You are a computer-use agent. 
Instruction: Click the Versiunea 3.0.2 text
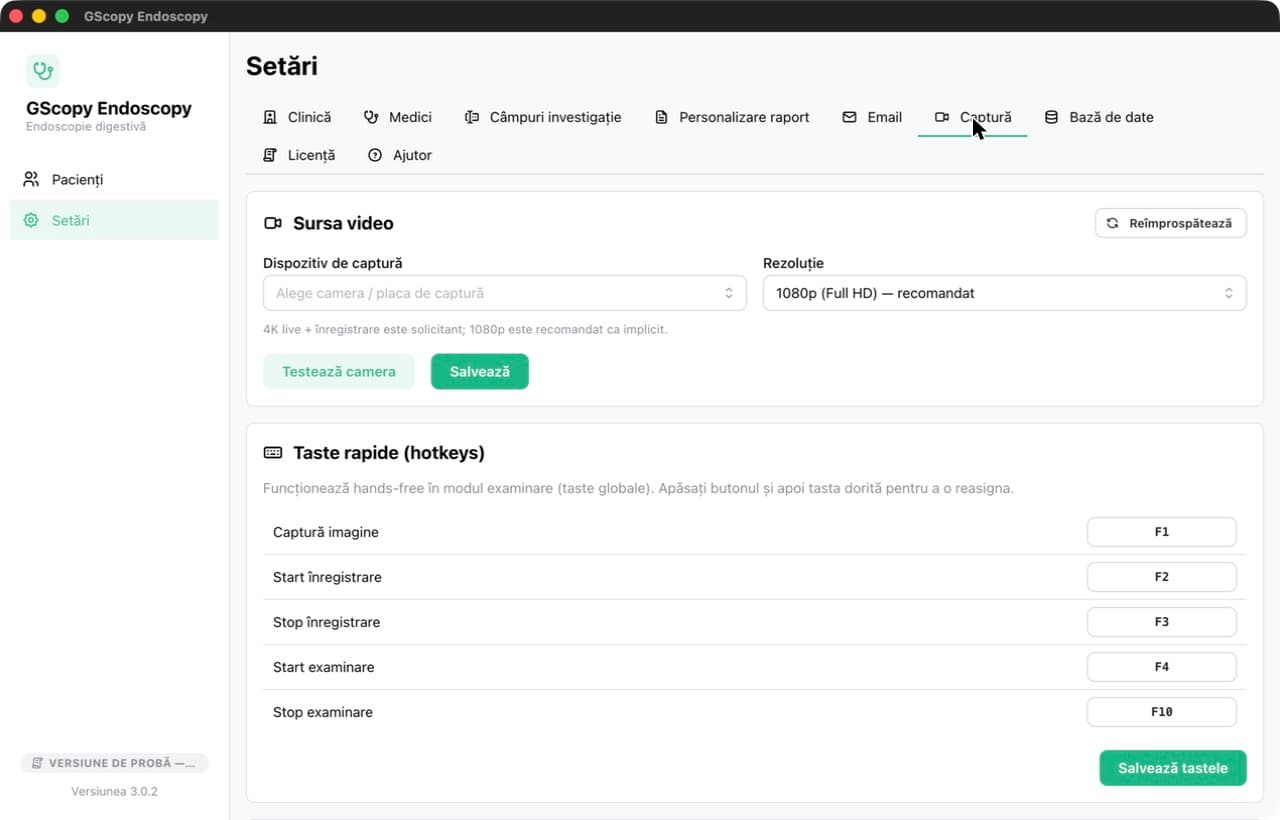coord(114,792)
